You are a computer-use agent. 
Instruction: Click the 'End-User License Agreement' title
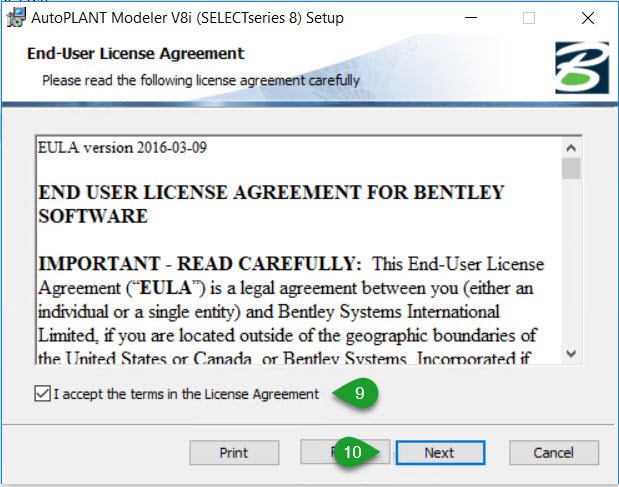[136, 54]
